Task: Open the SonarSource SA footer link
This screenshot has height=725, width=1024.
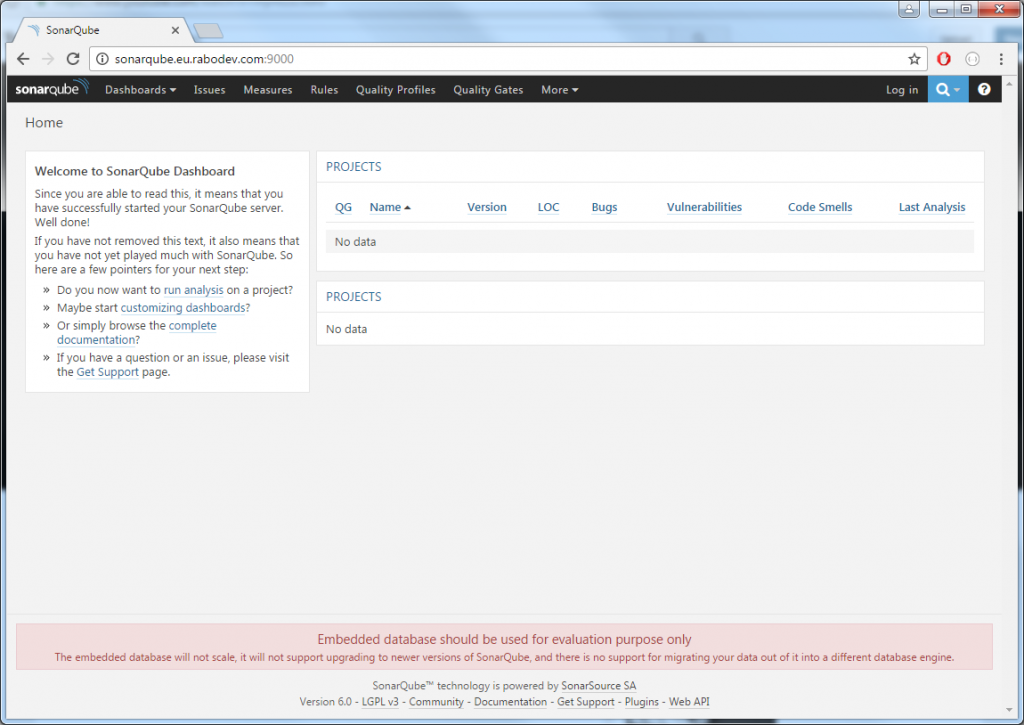Action: tap(598, 686)
